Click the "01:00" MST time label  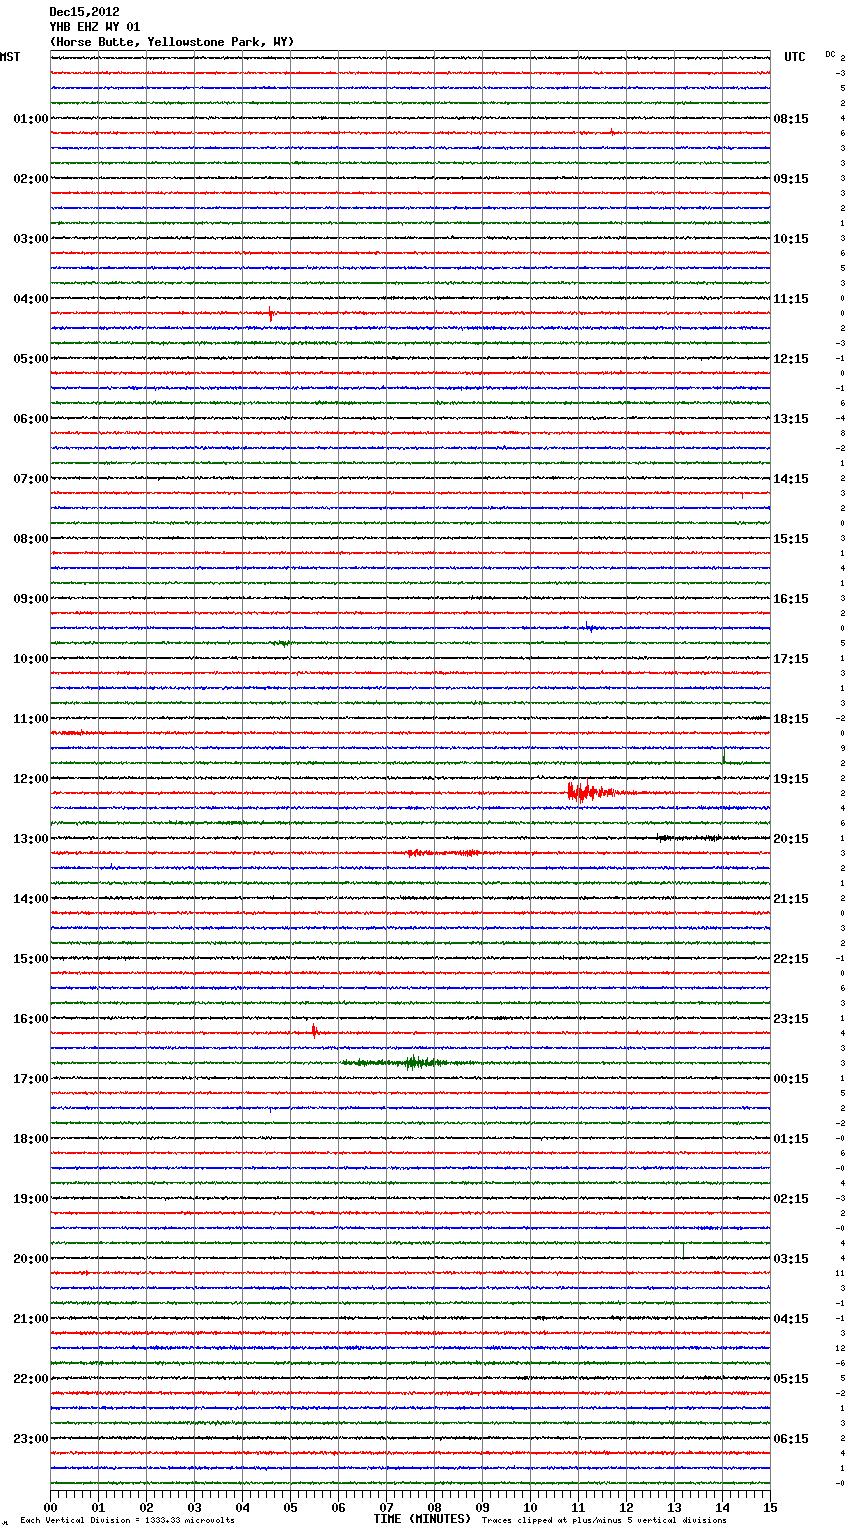[31, 119]
